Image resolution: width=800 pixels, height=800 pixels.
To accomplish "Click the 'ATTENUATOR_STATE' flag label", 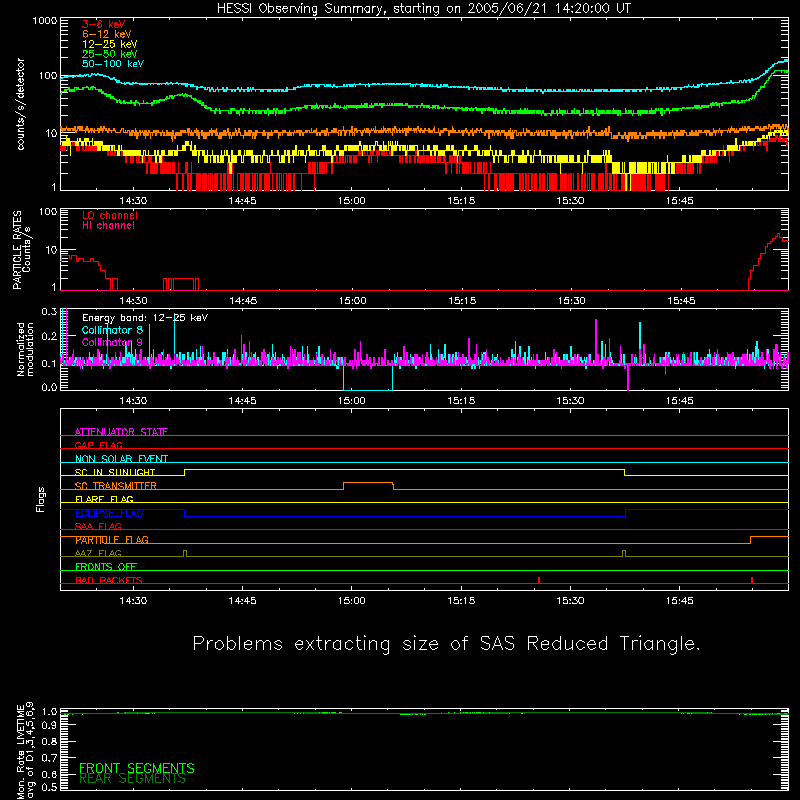I will (x=121, y=432).
